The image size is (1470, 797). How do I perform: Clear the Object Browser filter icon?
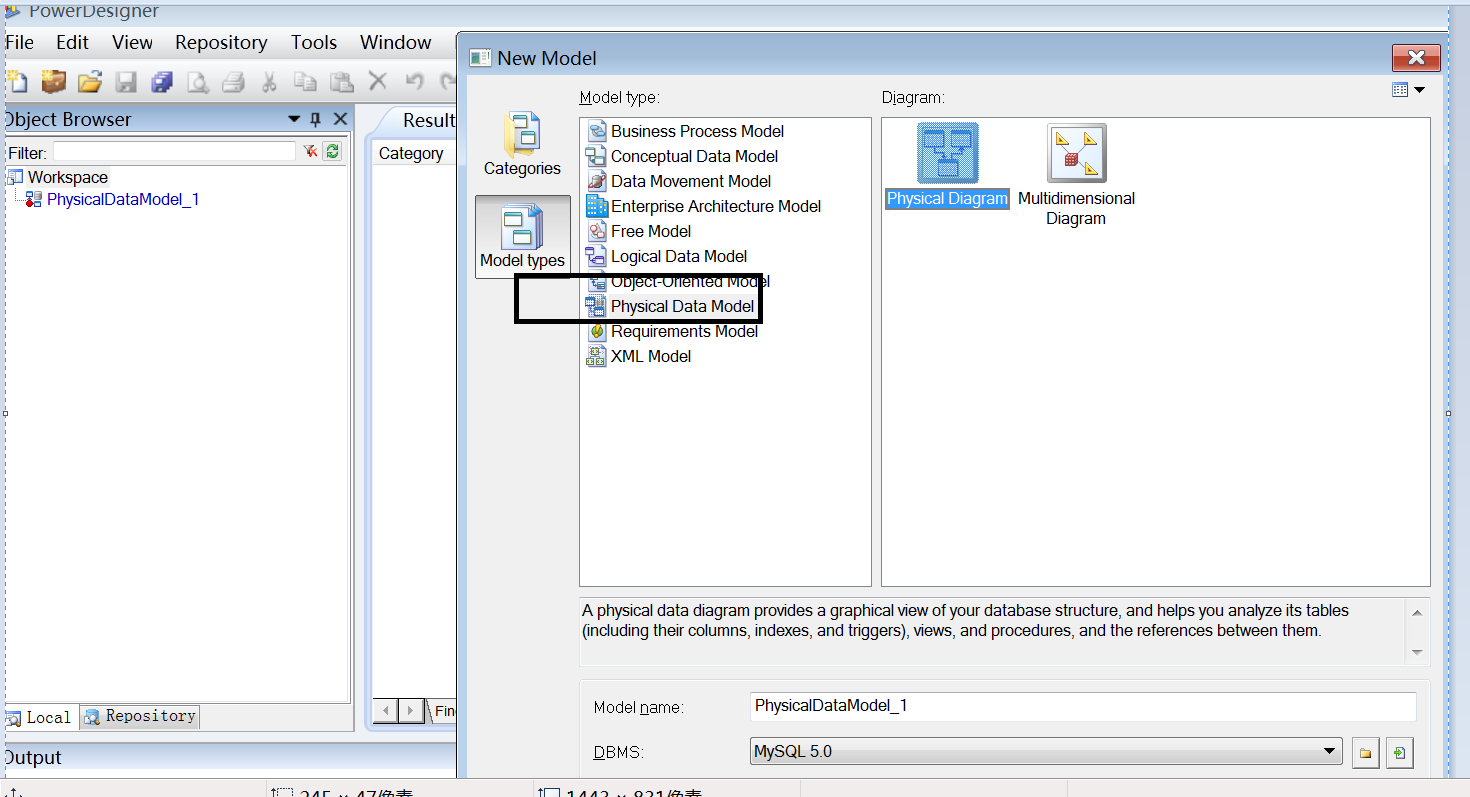tap(311, 151)
